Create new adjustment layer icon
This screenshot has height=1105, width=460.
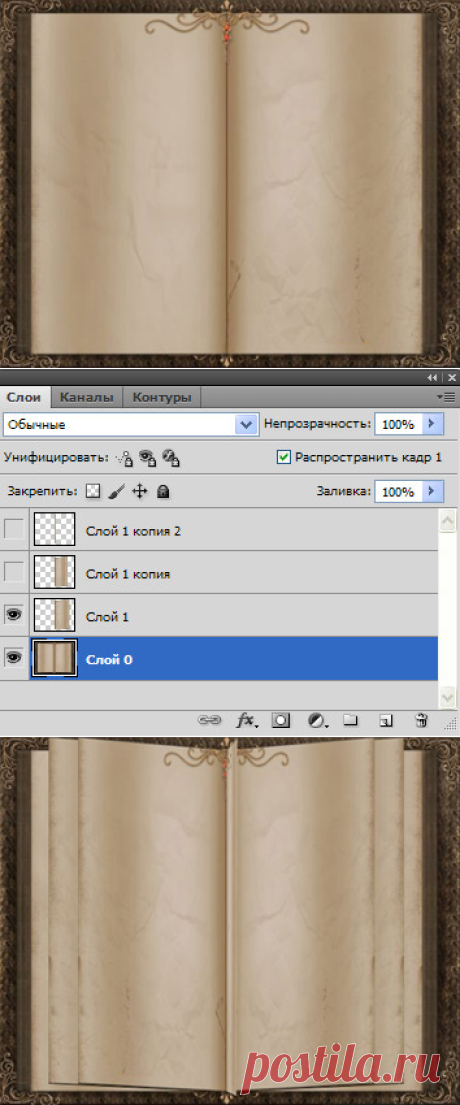click(318, 720)
